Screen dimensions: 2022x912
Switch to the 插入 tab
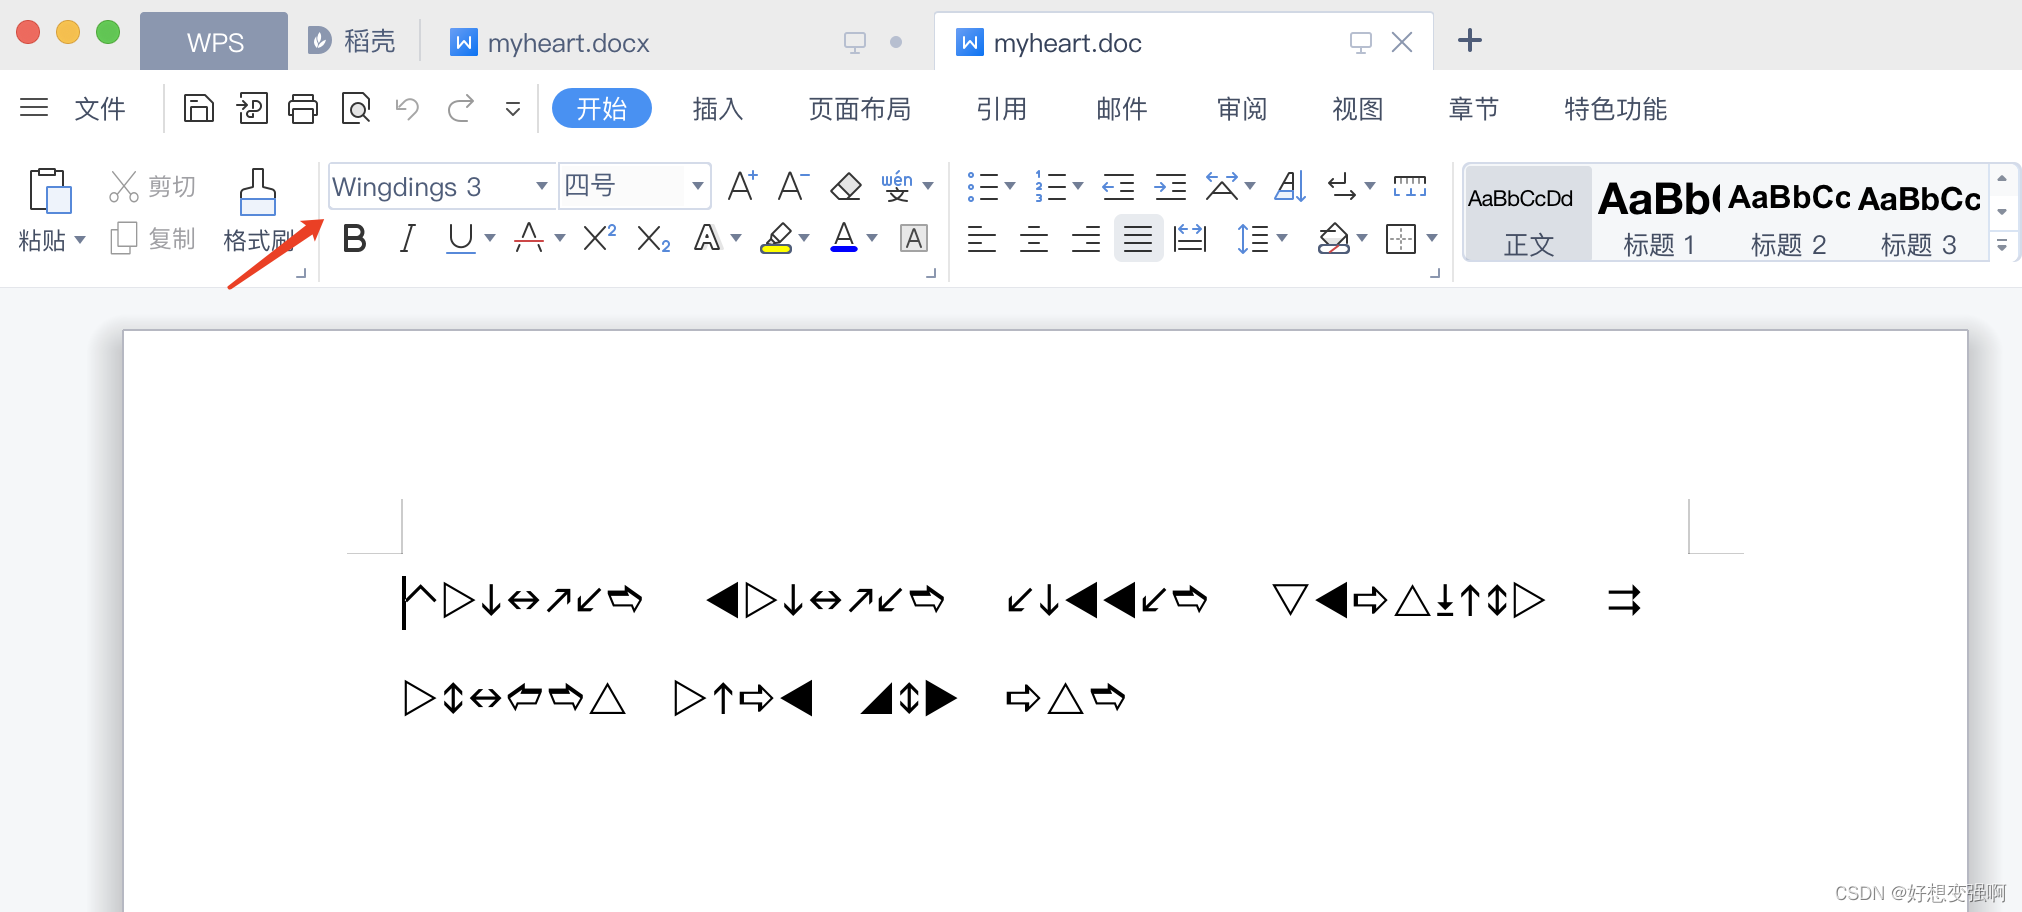coord(718,109)
